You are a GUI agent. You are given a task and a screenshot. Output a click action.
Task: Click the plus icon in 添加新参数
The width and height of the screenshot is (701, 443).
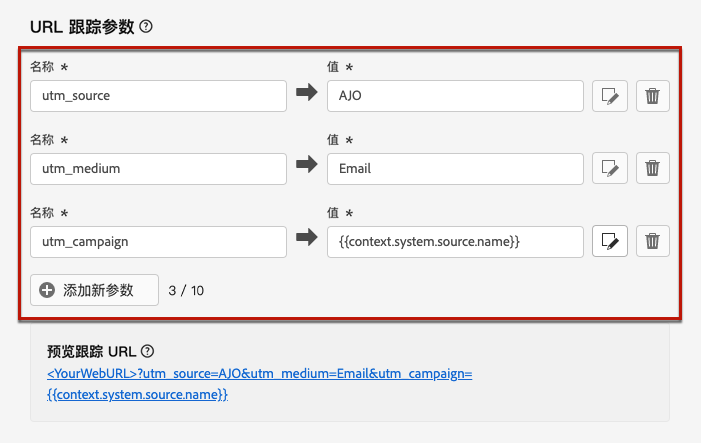[47, 290]
